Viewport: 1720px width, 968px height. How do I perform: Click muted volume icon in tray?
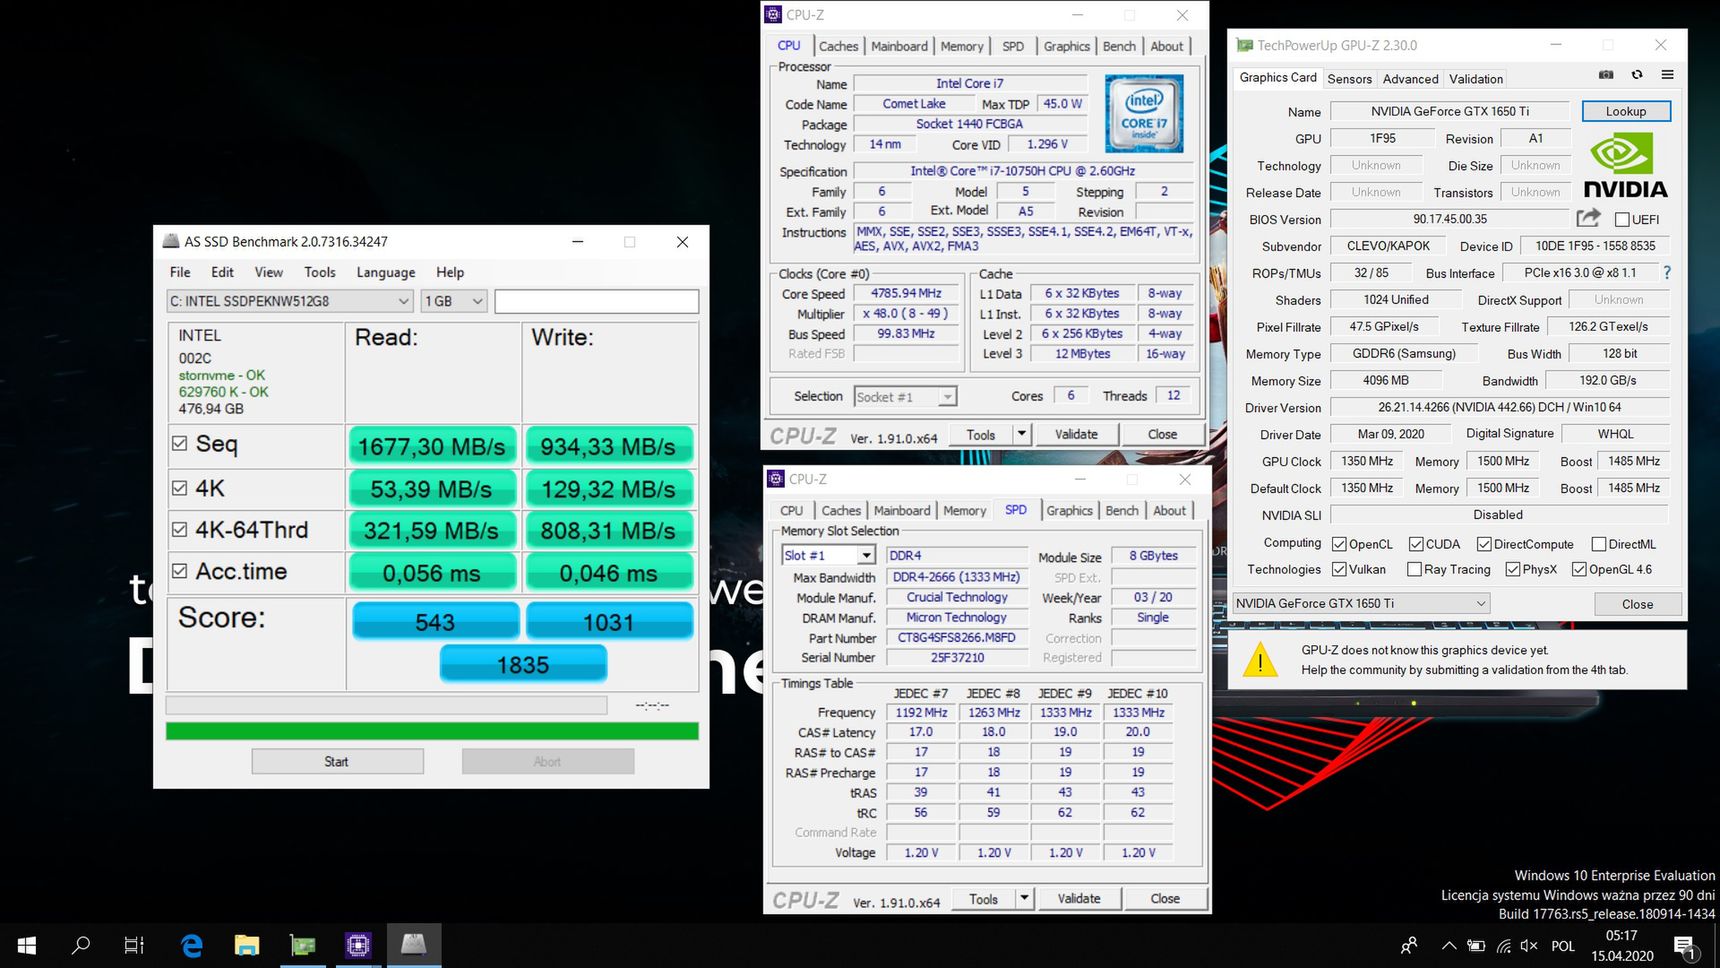coord(1529,945)
